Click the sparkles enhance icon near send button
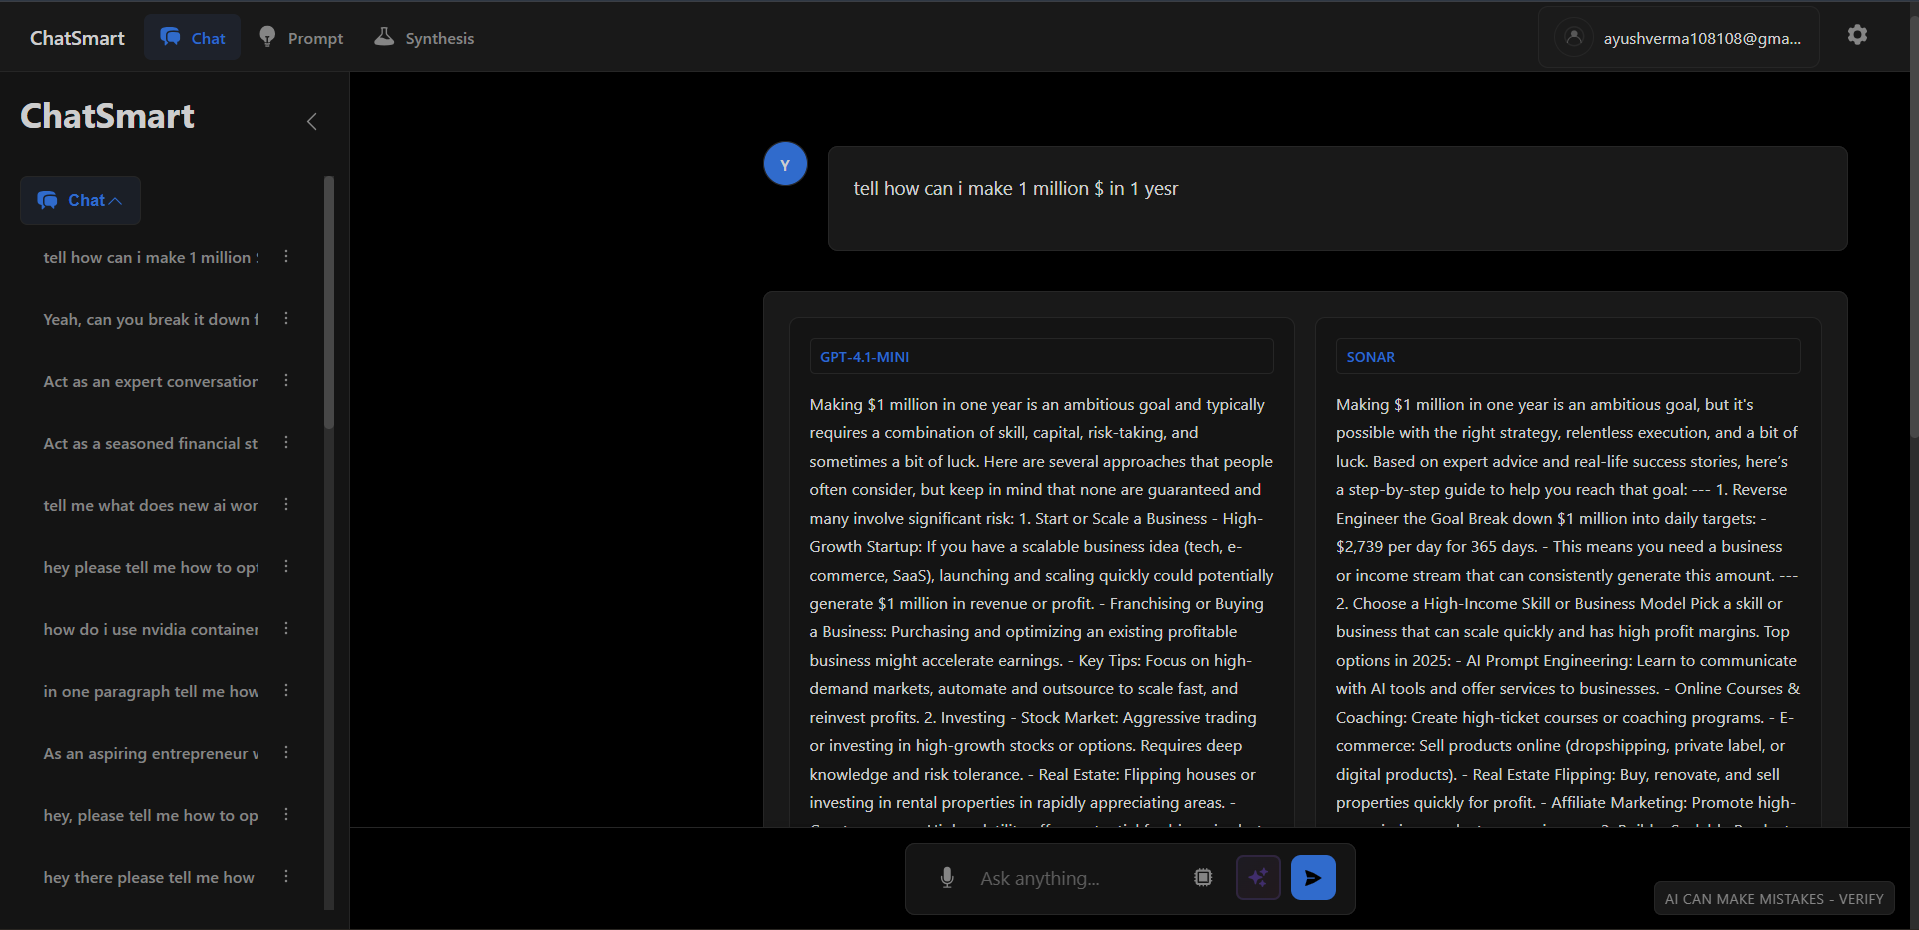Viewport: 1919px width, 930px height. (1258, 877)
